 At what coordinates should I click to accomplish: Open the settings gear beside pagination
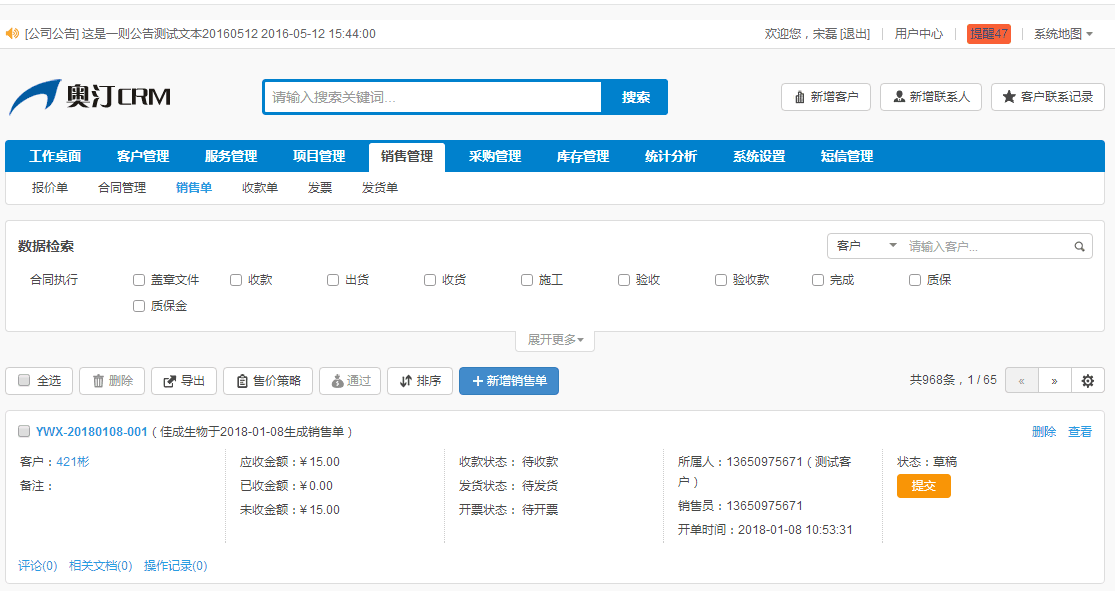1087,381
